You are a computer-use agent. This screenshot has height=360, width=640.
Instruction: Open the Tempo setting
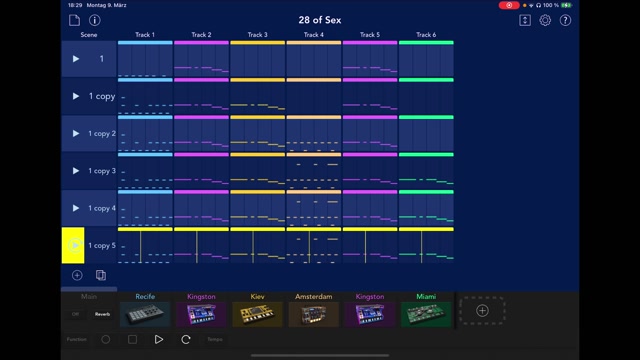point(215,340)
